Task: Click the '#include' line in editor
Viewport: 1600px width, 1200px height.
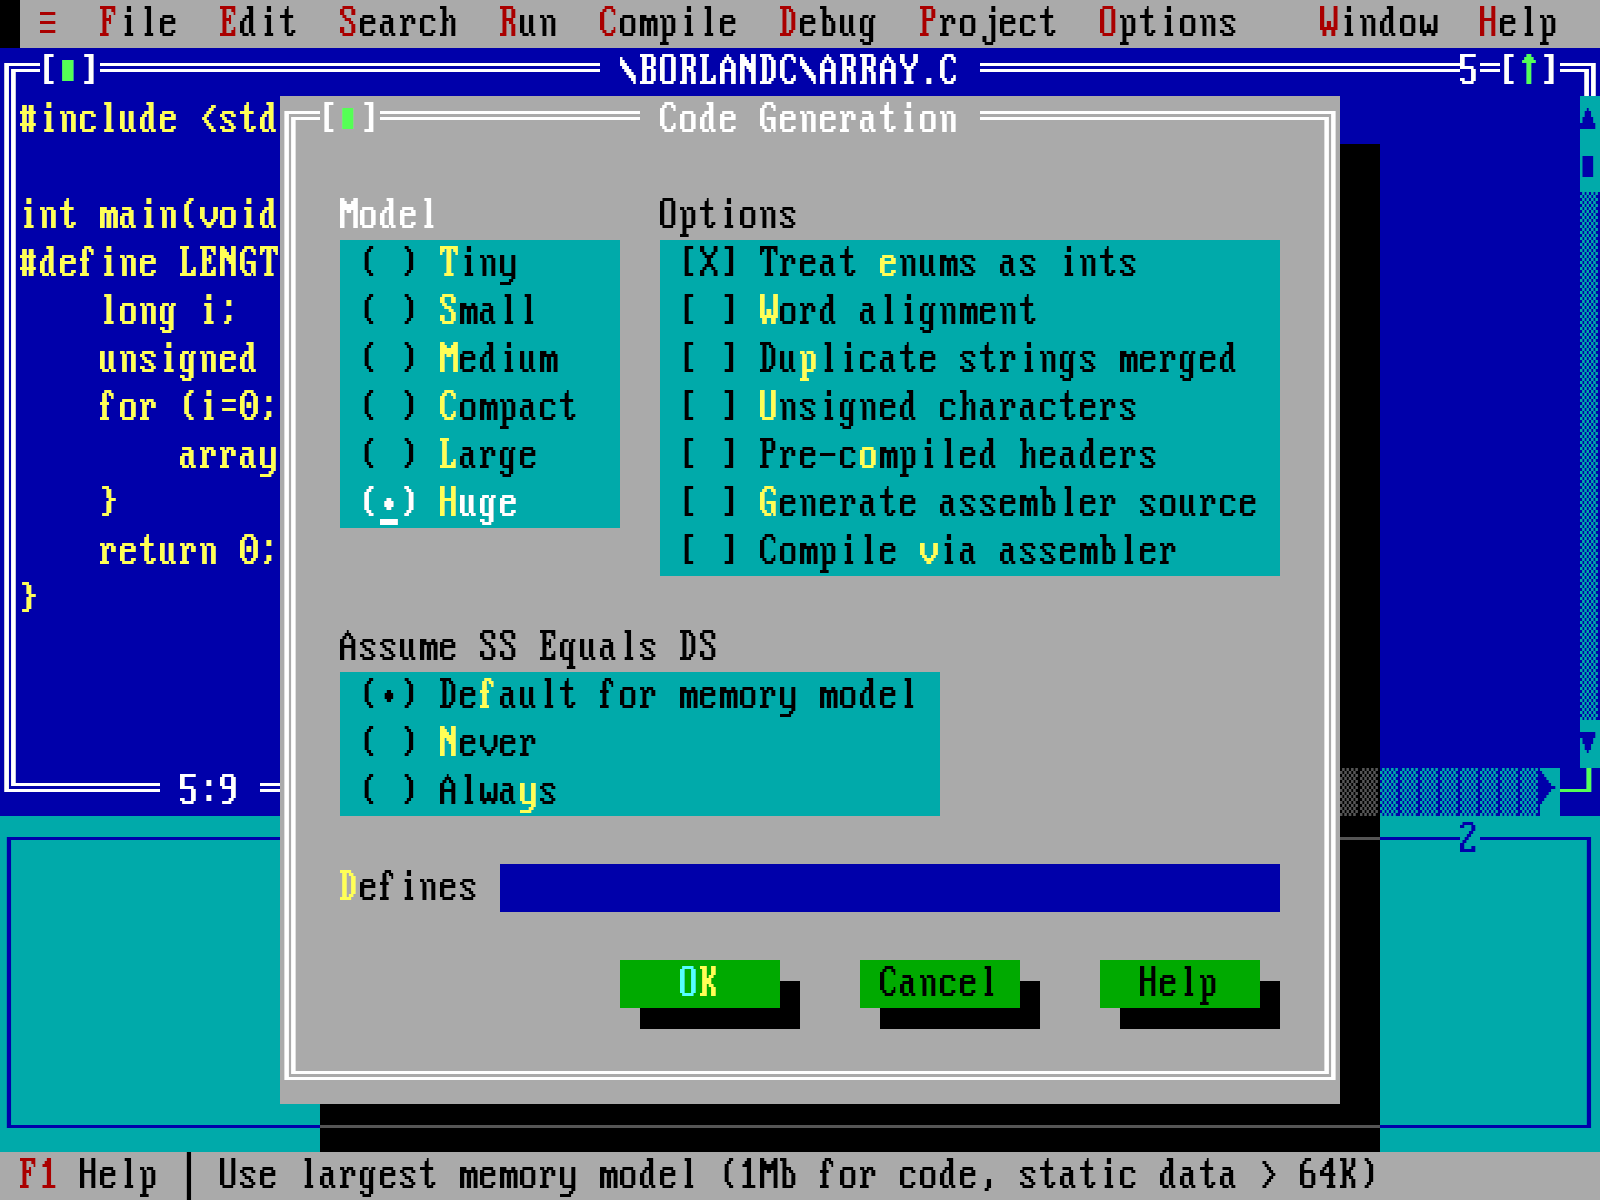Action: [x=148, y=118]
